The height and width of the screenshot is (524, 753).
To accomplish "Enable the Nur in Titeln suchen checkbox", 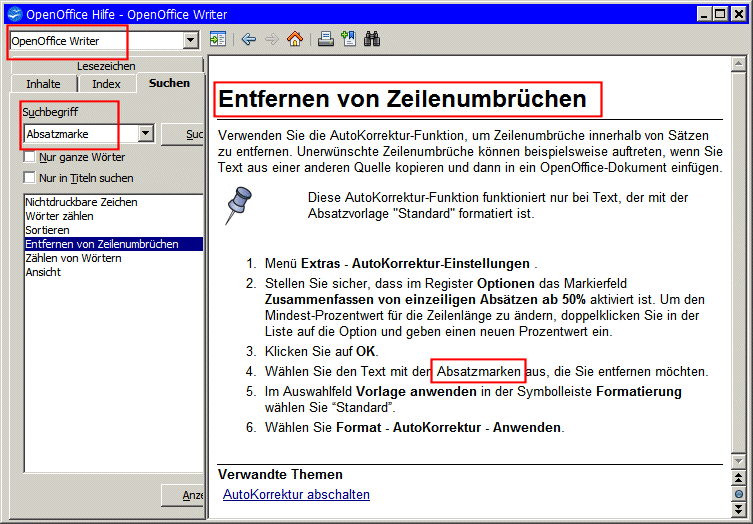I will coord(29,178).
